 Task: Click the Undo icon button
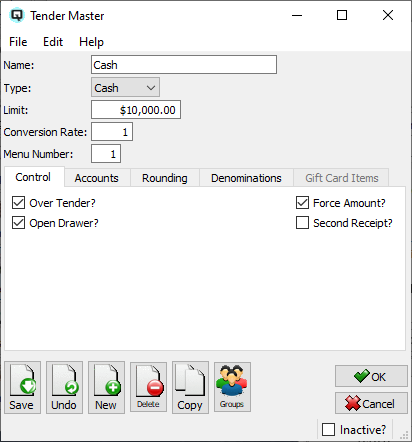tap(64, 387)
